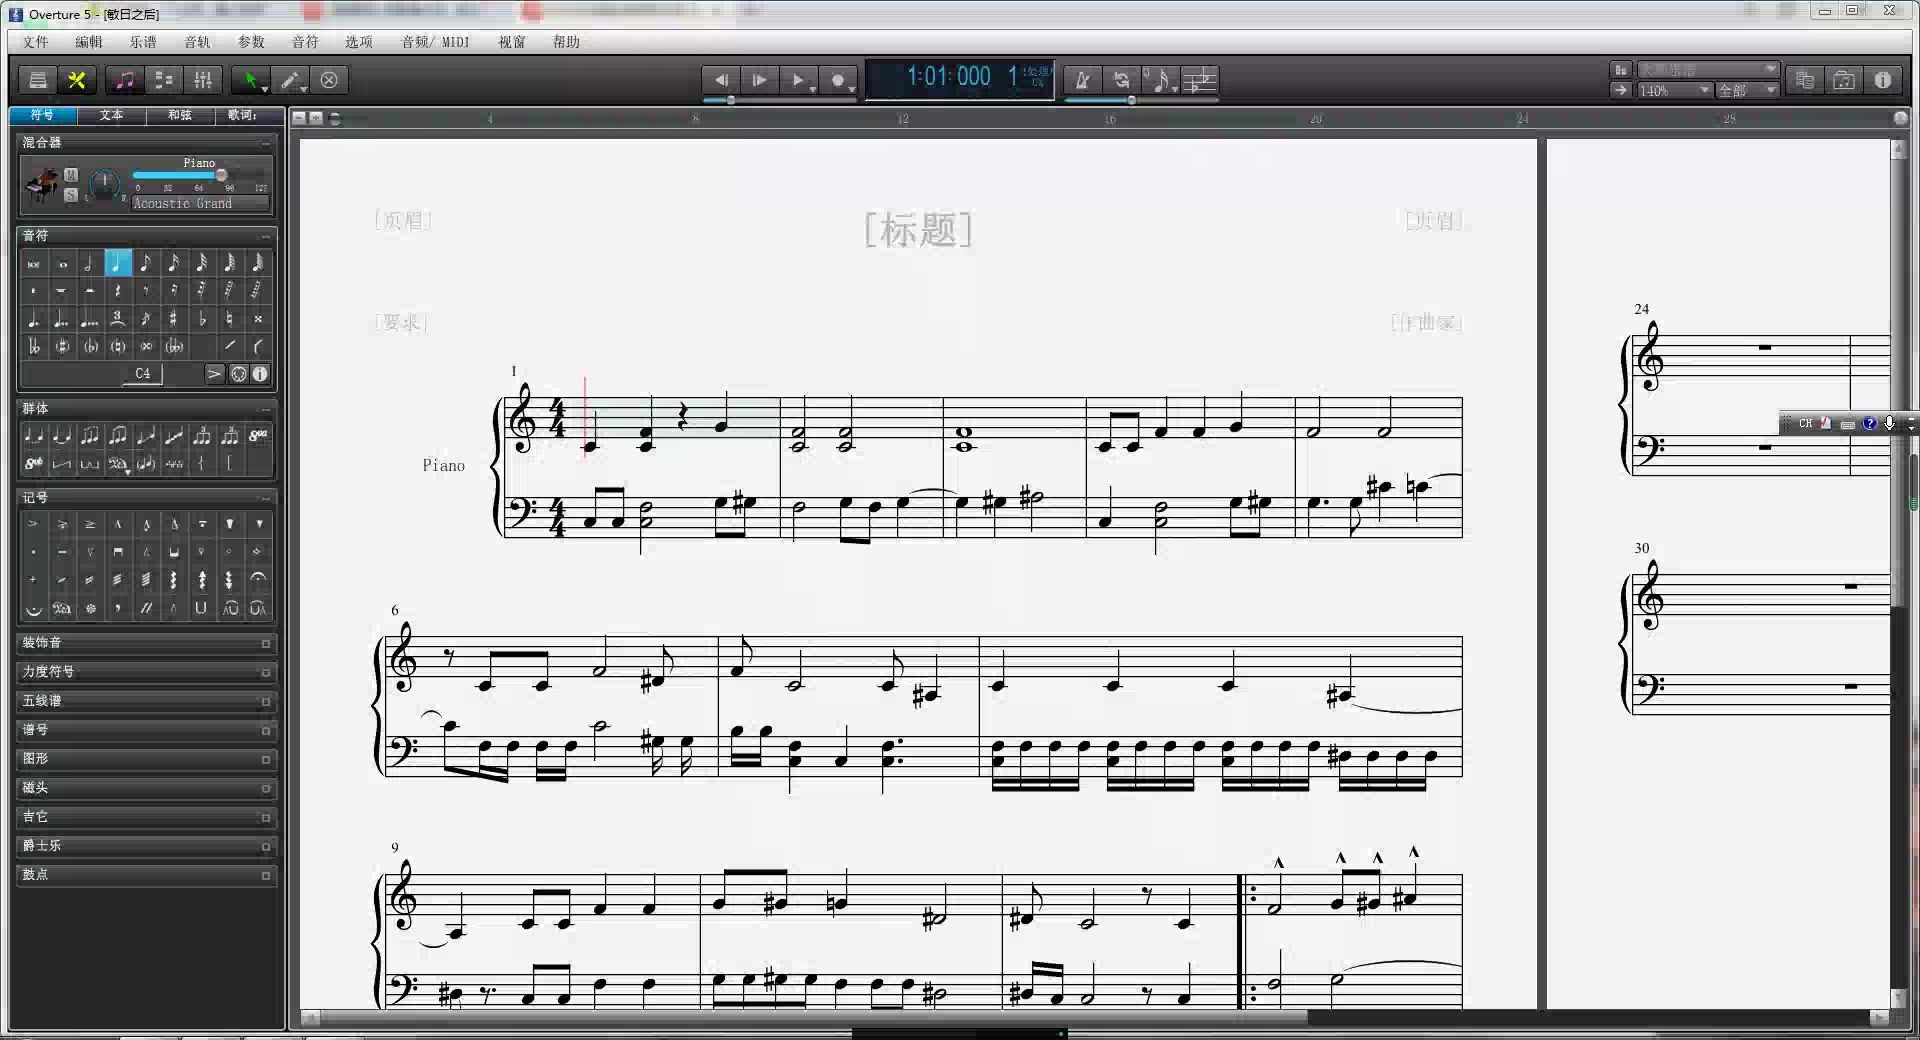Viewport: 1920px width, 1040px height.
Task: Open the 140% zoom dropdown
Action: [1674, 90]
